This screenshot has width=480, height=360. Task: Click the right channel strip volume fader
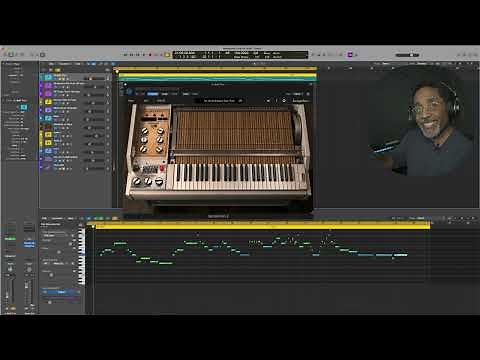tap(27, 285)
